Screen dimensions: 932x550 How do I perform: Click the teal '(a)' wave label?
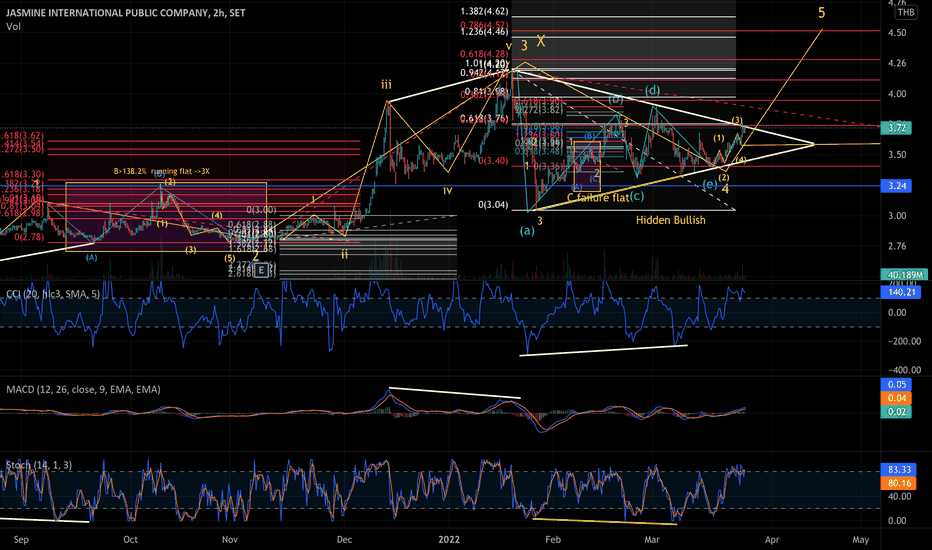527,231
